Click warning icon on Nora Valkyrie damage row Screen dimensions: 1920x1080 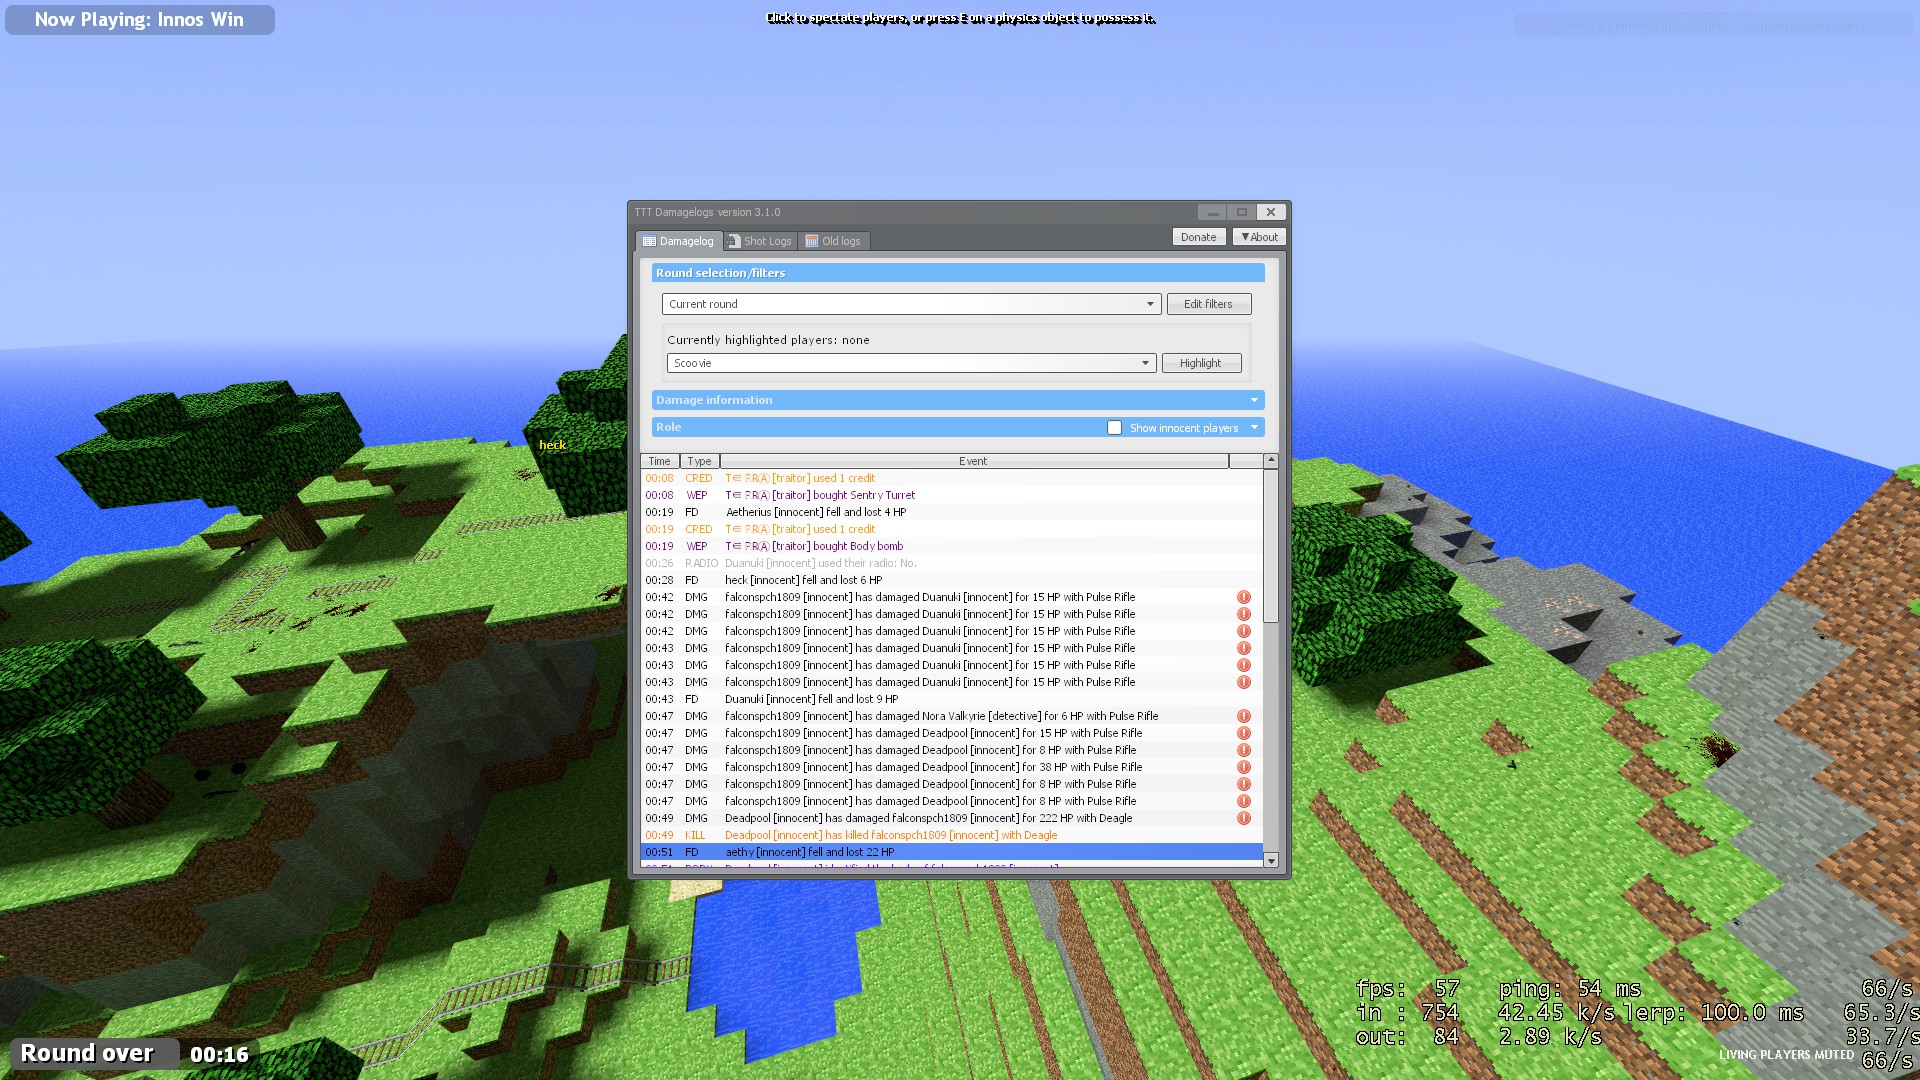tap(1244, 716)
